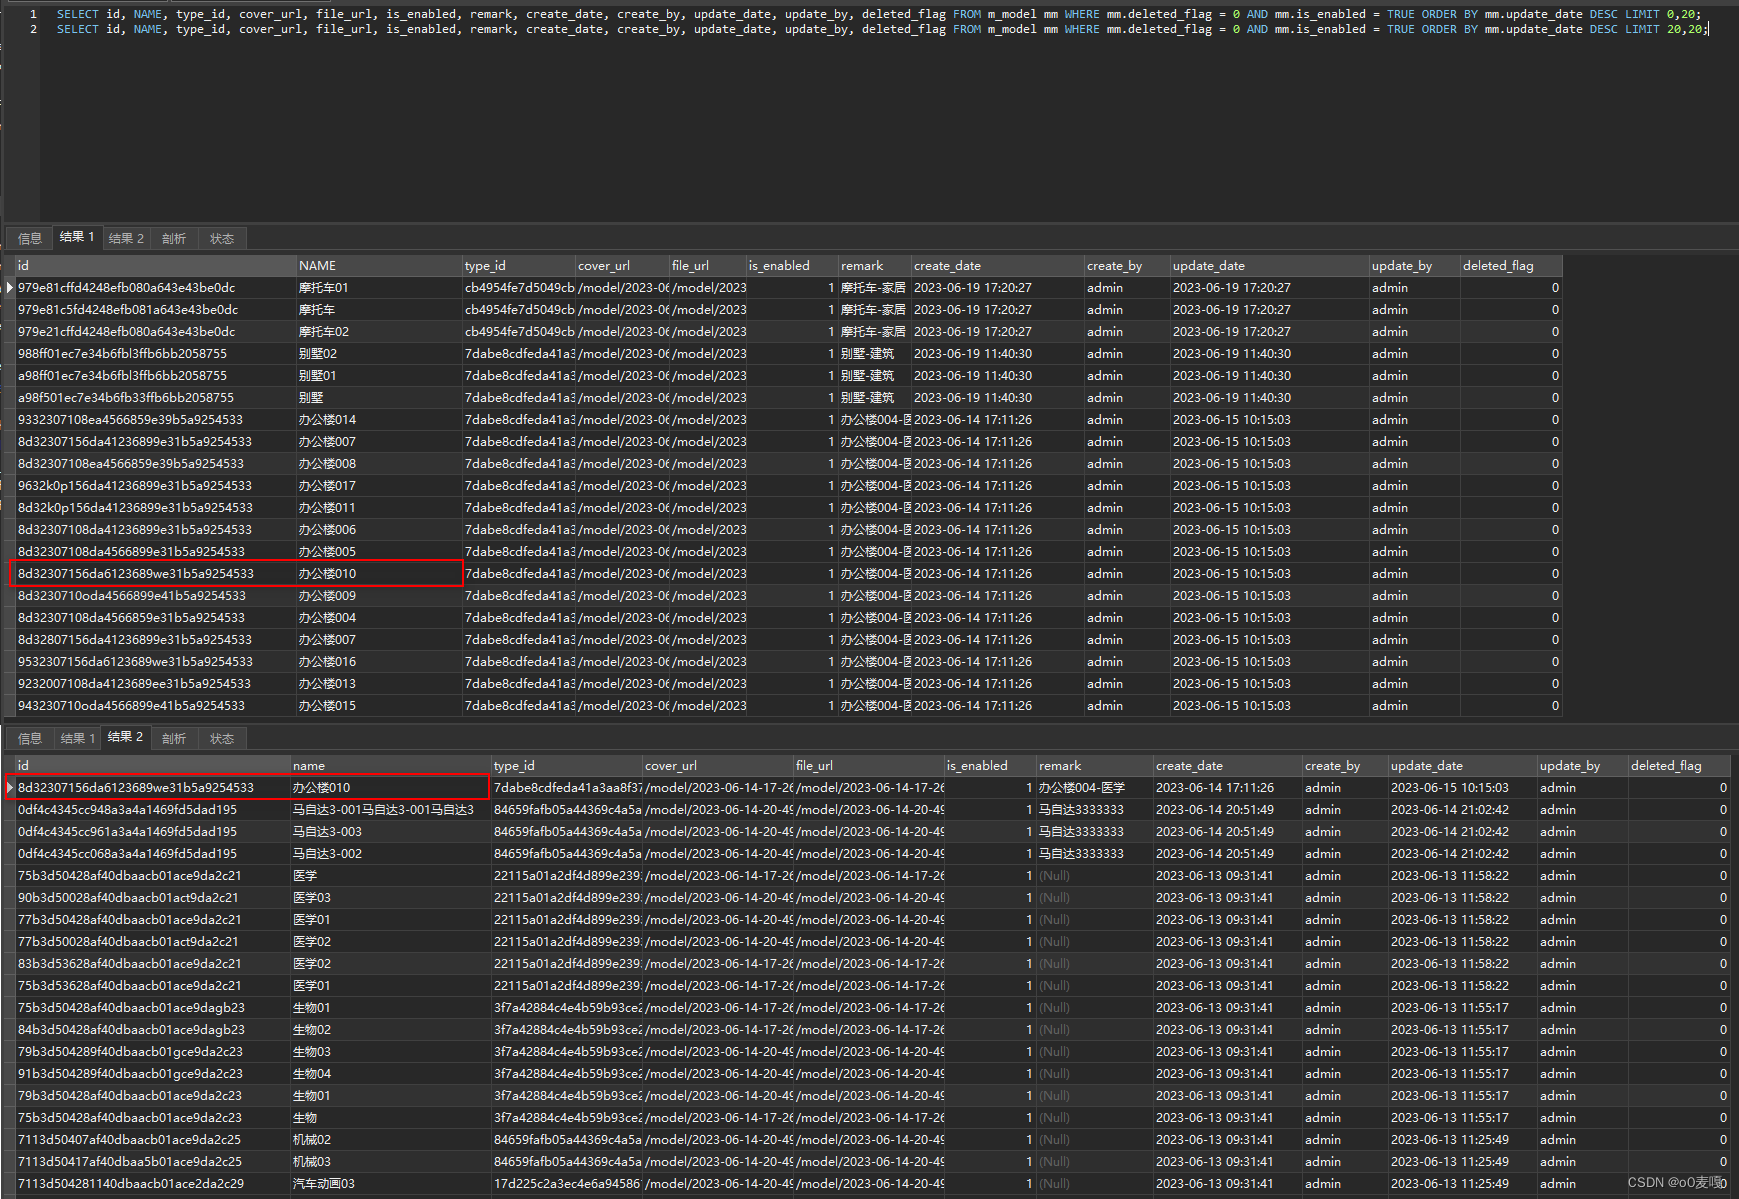Select the 医学03 name cell

[x=390, y=898]
